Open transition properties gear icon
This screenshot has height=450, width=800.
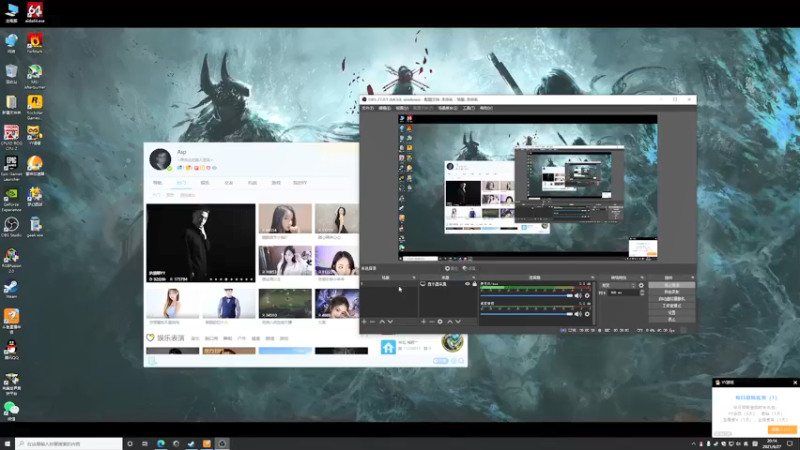click(641, 285)
